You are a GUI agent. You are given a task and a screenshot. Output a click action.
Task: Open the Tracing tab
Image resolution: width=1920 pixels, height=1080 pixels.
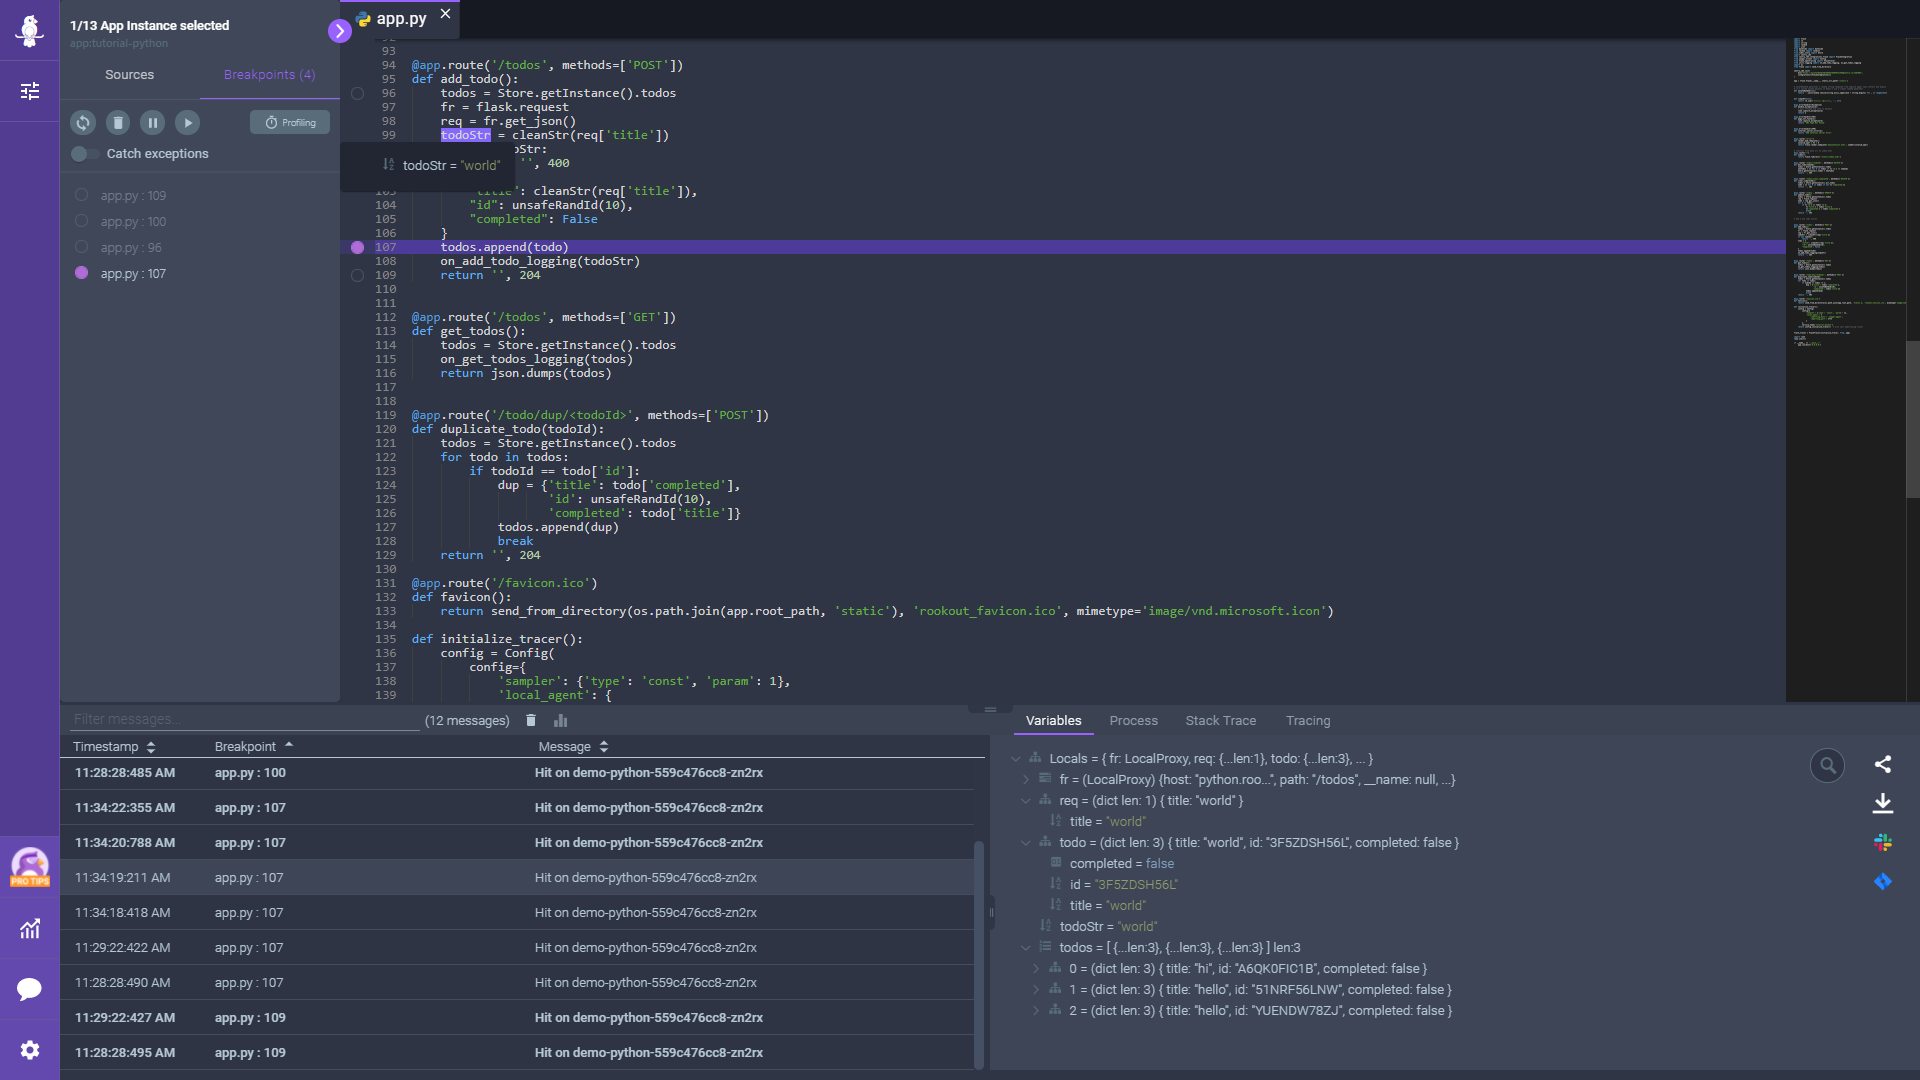pos(1308,721)
